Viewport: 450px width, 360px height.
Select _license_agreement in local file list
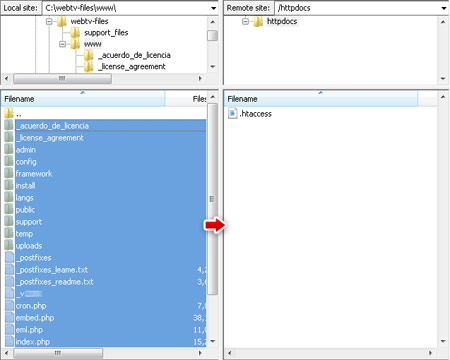(x=104, y=138)
